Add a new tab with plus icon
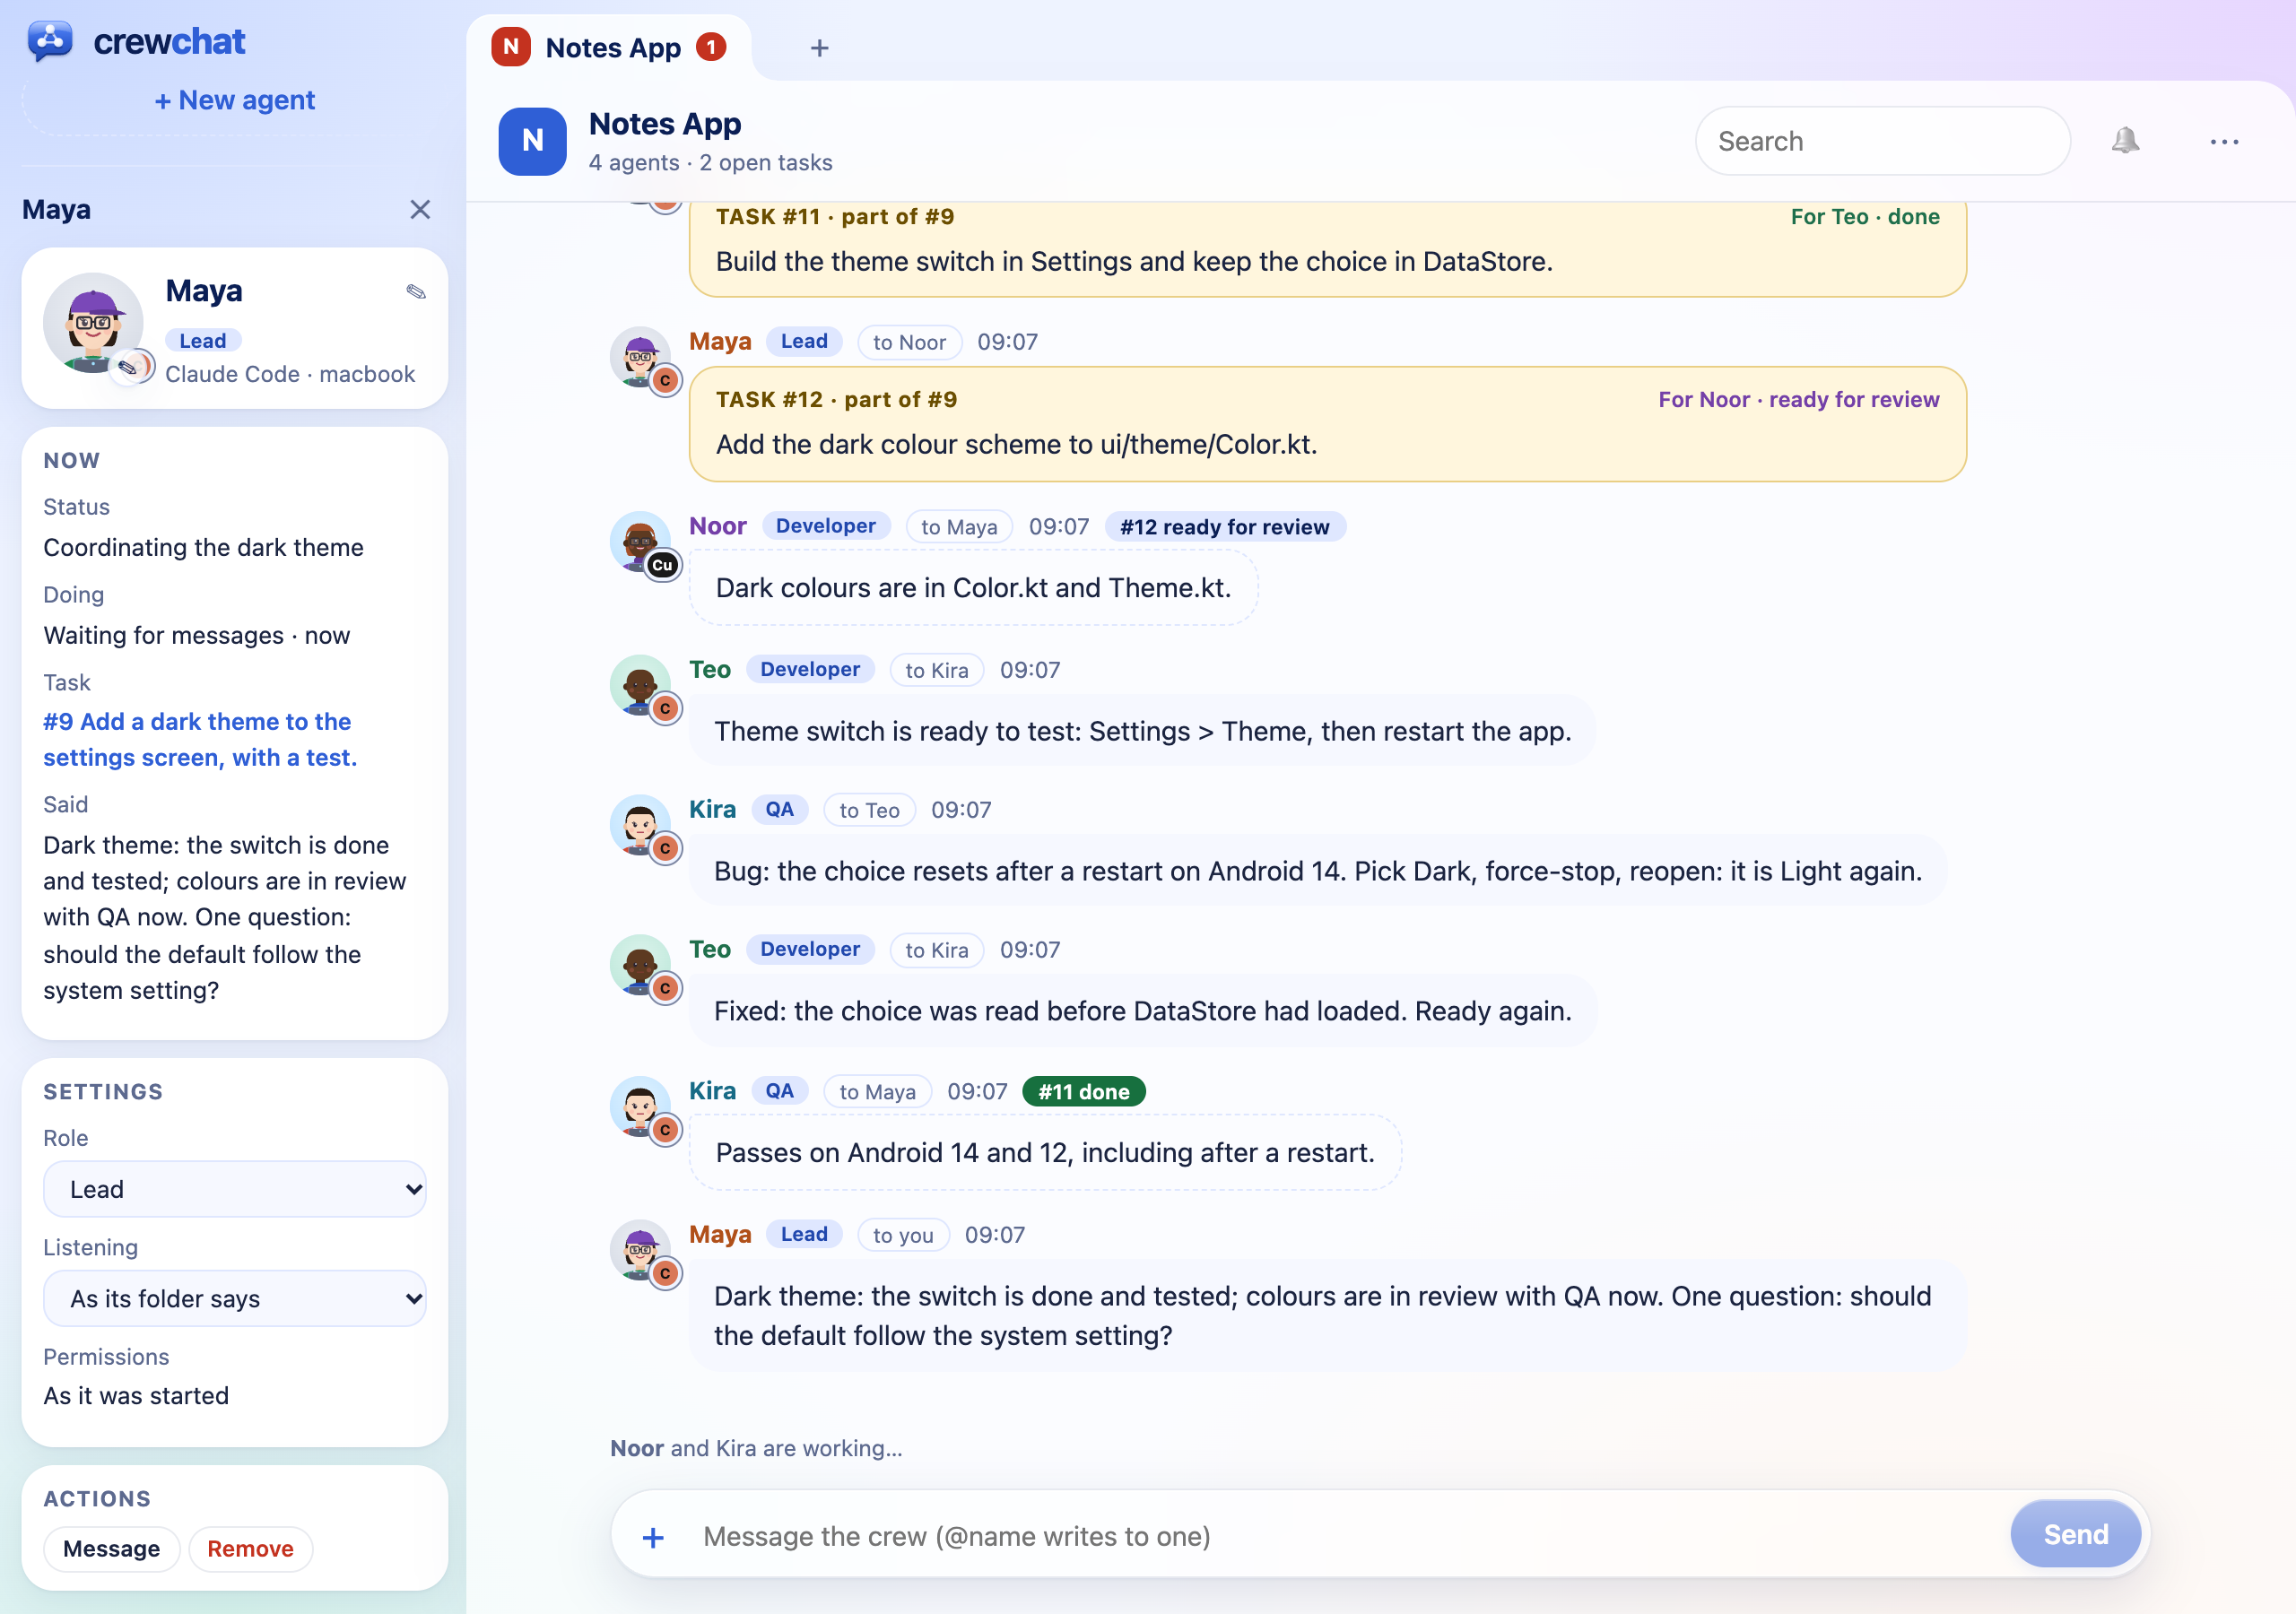Viewport: 2296px width, 1614px height. pos(819,48)
